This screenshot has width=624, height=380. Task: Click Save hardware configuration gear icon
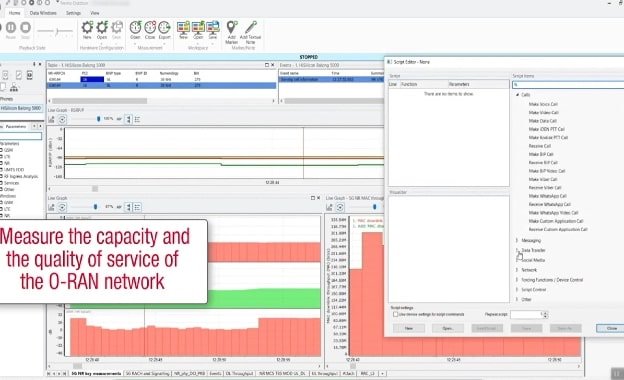(117, 27)
